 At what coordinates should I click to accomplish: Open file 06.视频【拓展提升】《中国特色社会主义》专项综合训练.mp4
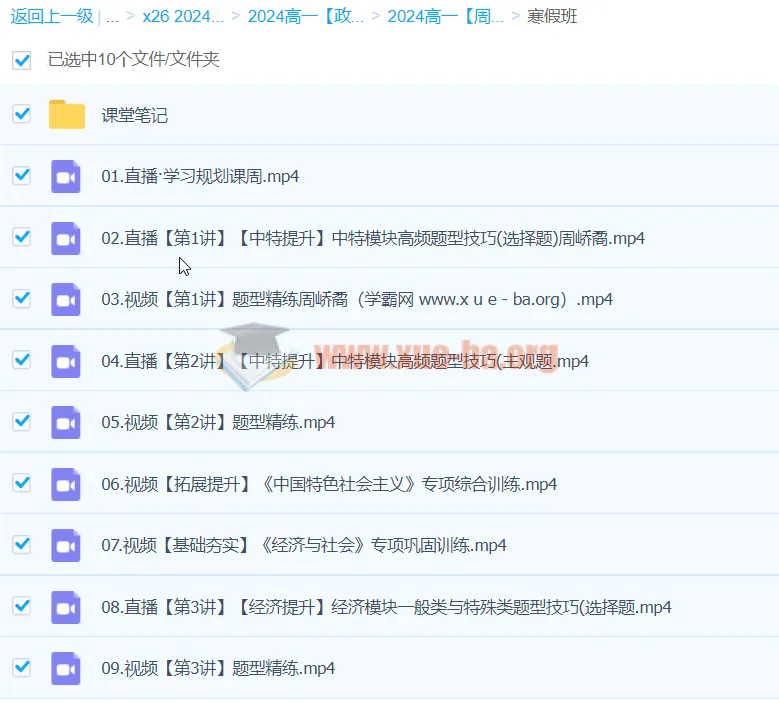[x=329, y=484]
